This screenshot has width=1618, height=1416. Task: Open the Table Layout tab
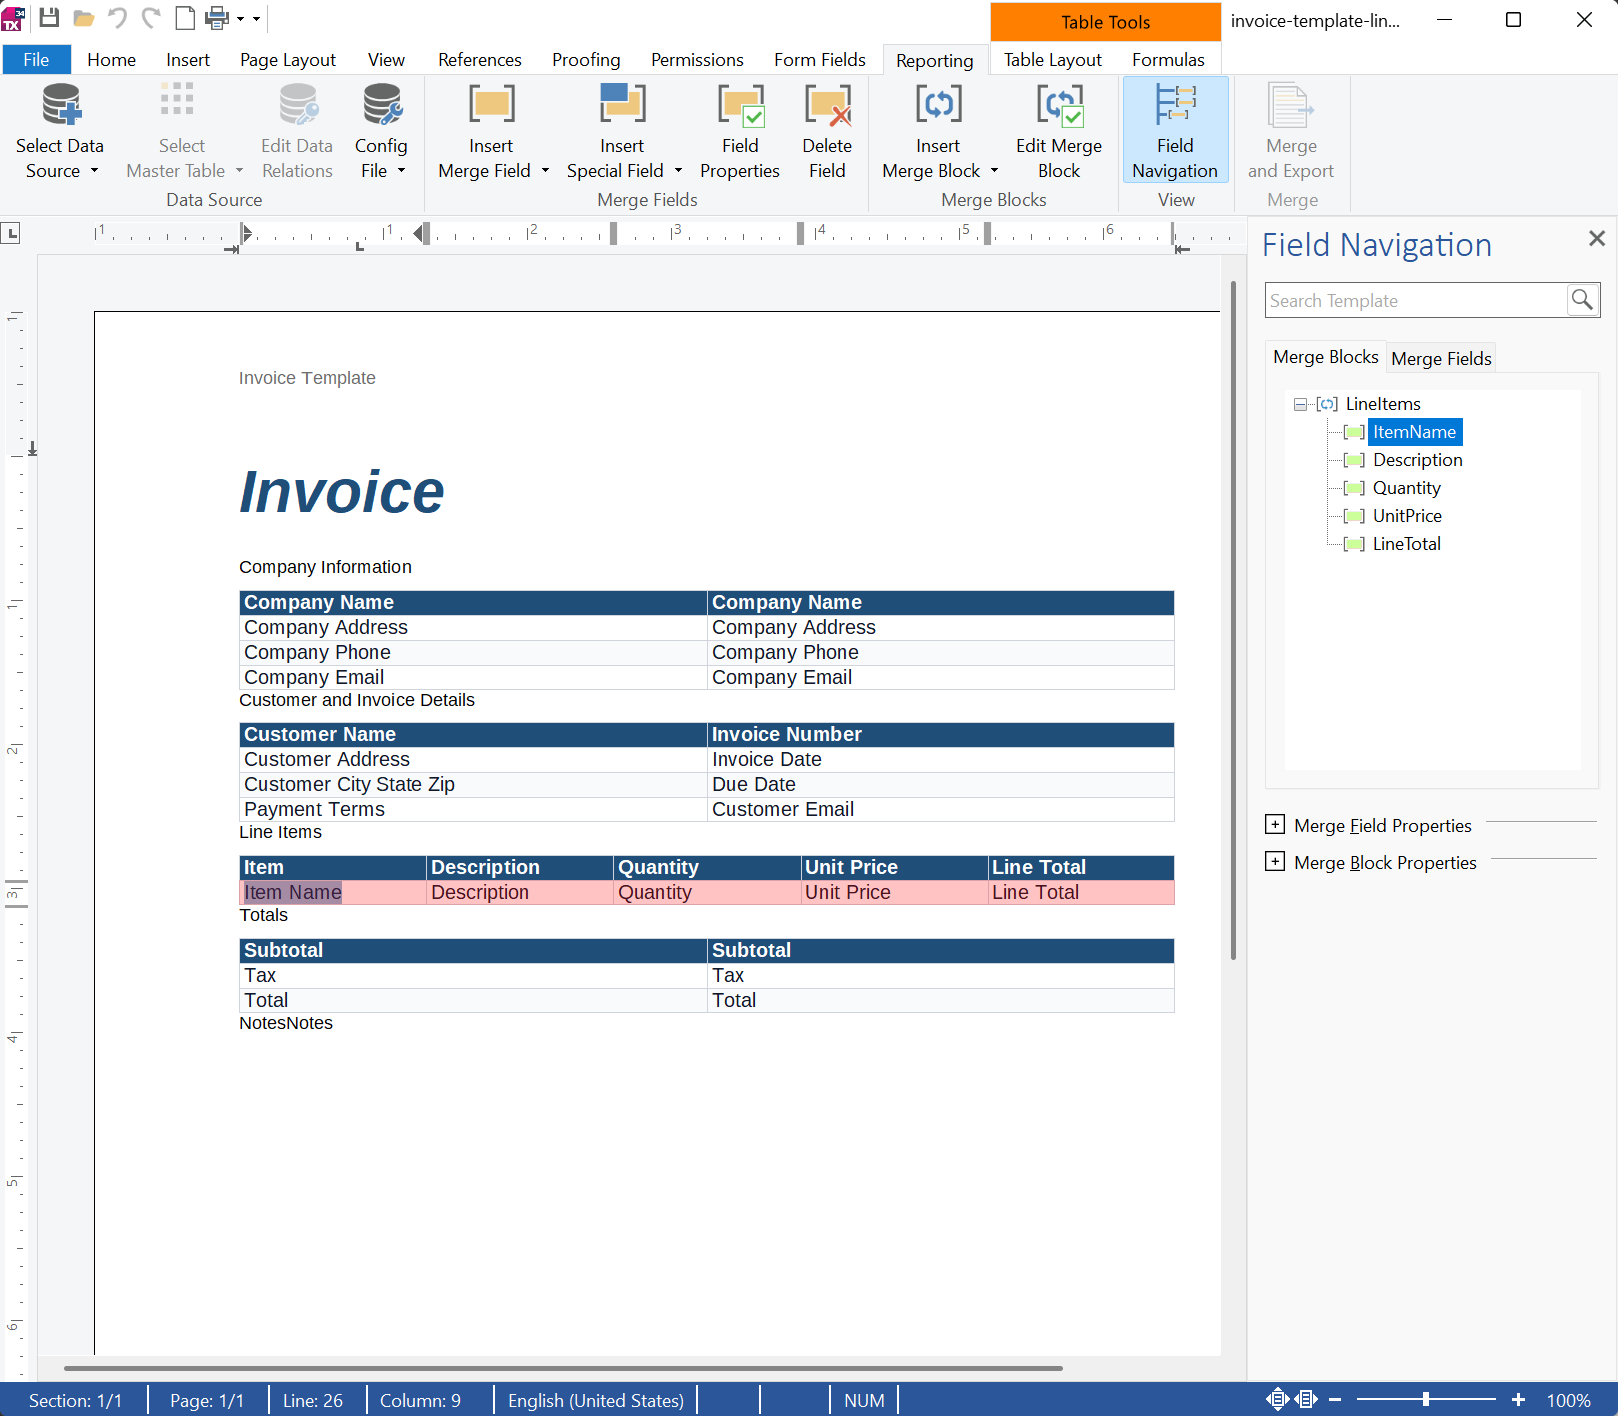click(x=1053, y=60)
